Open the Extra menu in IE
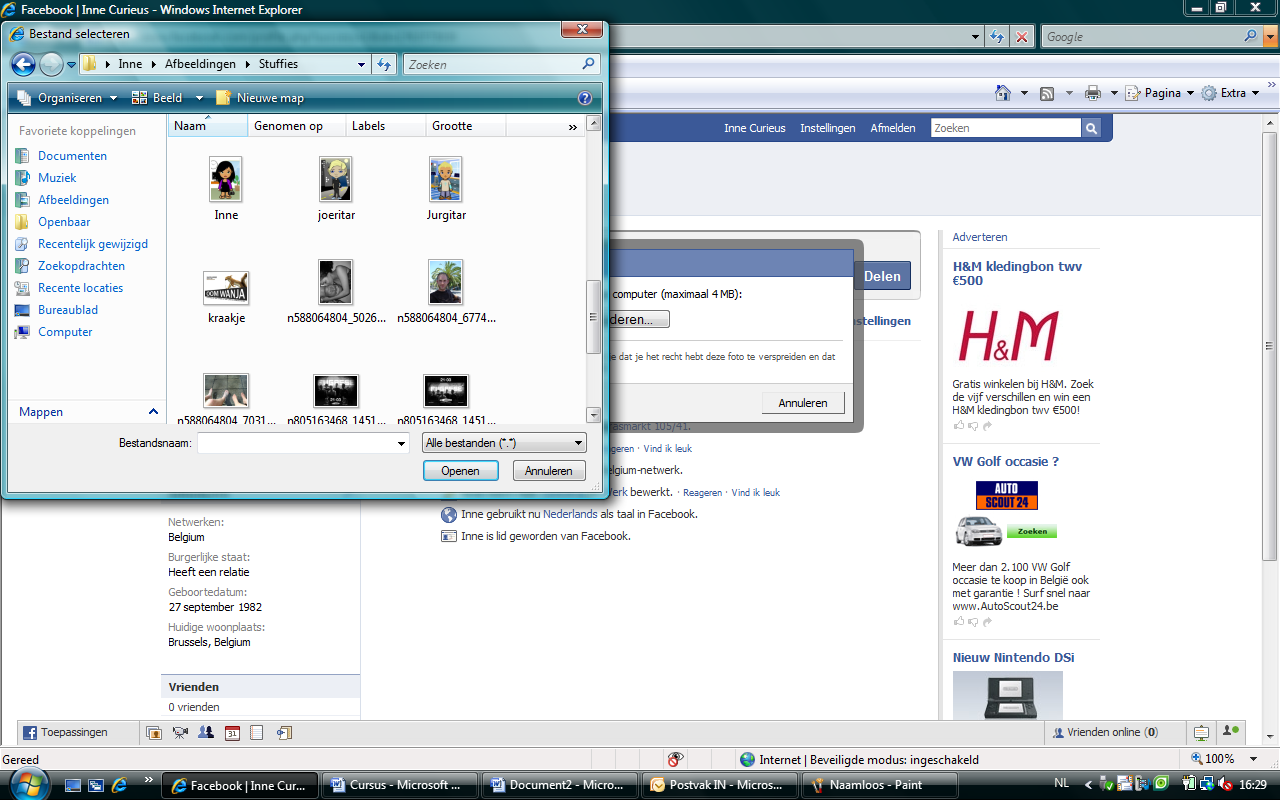This screenshot has height=800, width=1280. coord(1230,93)
